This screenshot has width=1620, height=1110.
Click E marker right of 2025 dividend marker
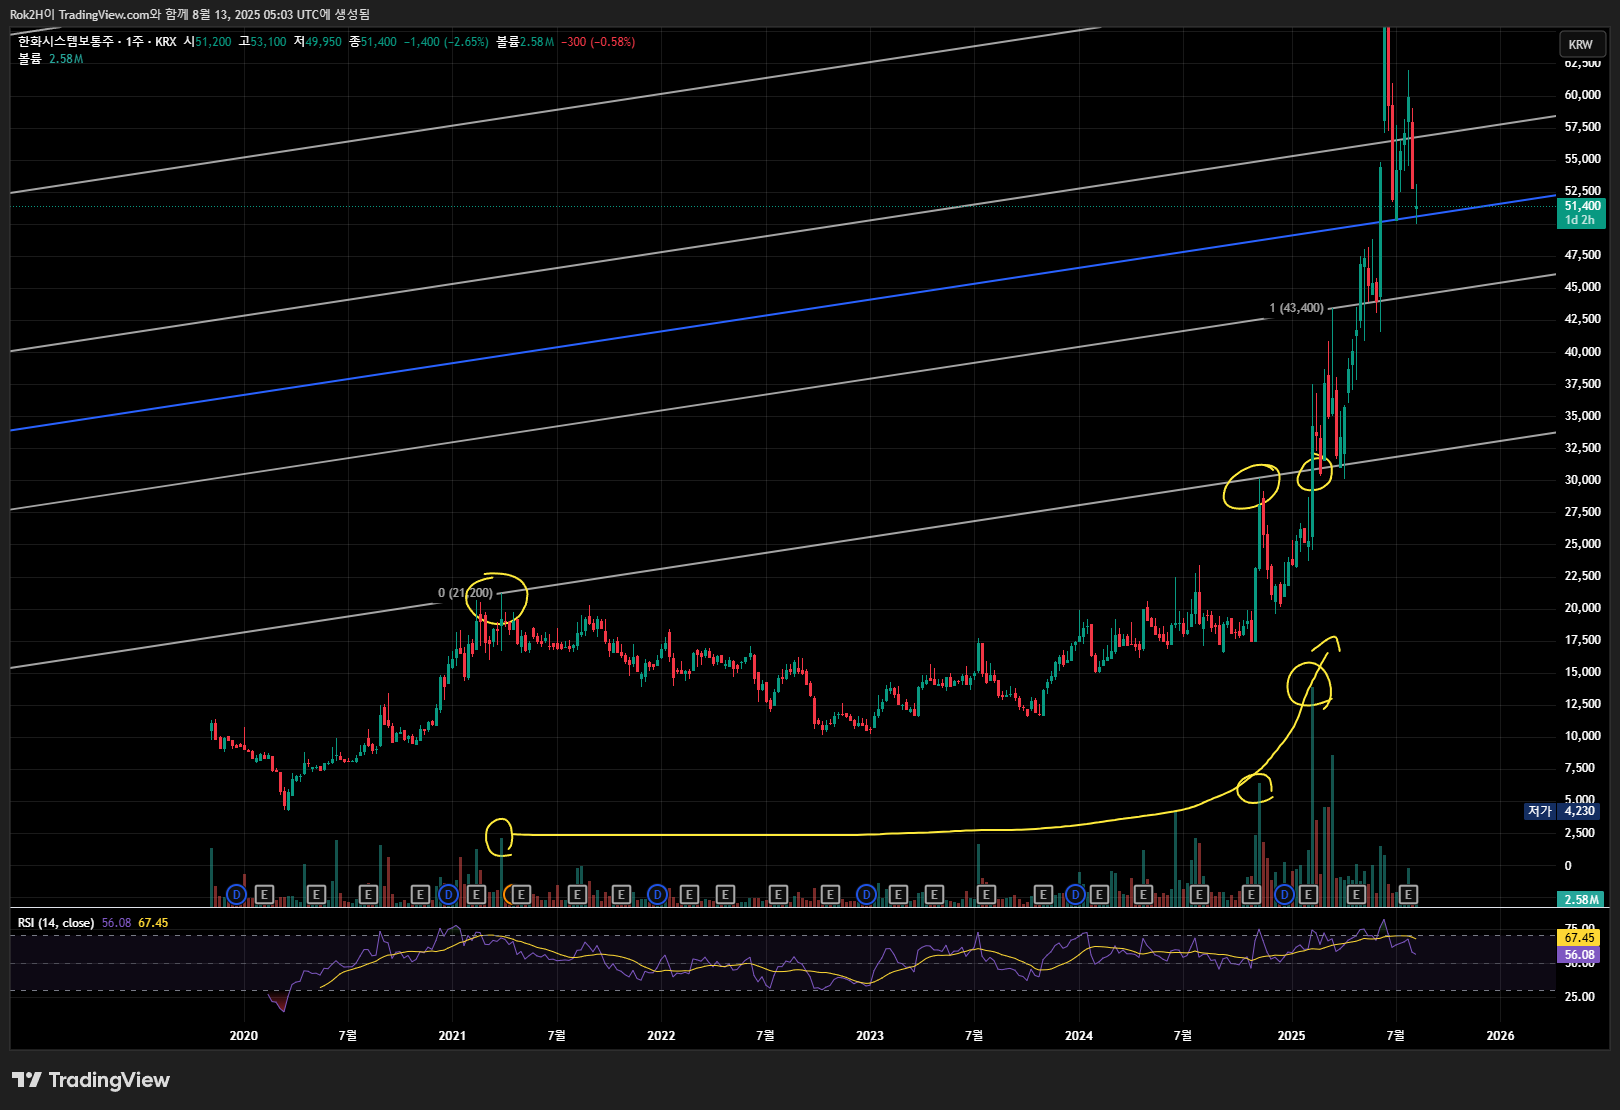(x=1308, y=894)
